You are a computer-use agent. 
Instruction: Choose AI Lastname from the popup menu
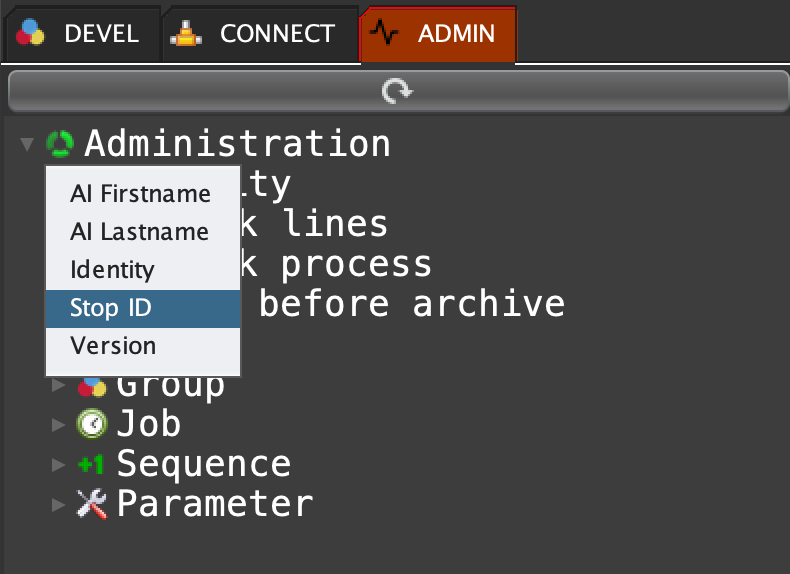[x=139, y=232]
